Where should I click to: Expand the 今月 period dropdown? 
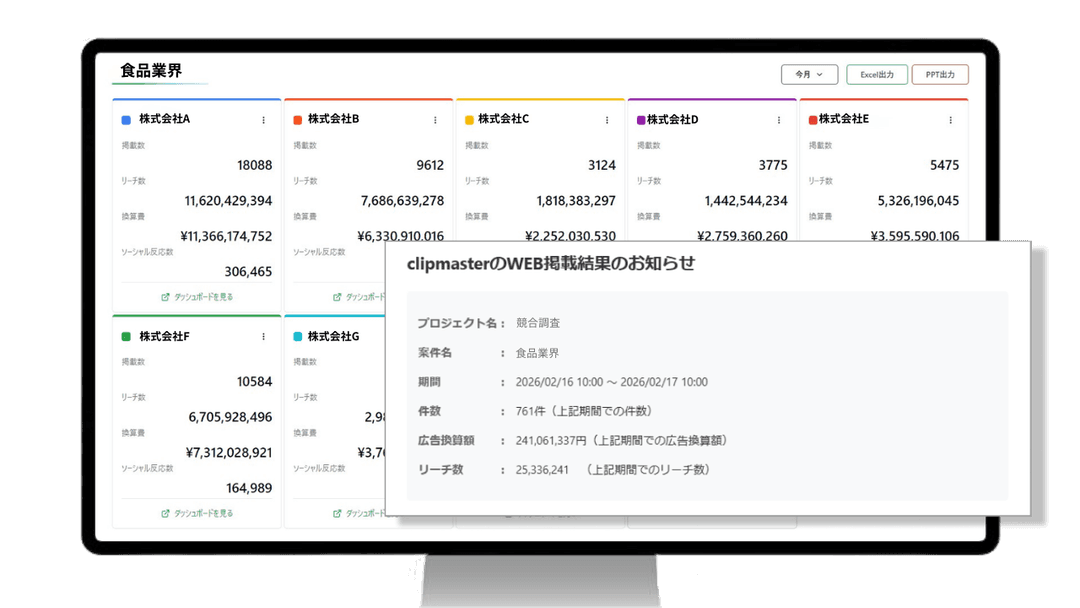tap(809, 75)
